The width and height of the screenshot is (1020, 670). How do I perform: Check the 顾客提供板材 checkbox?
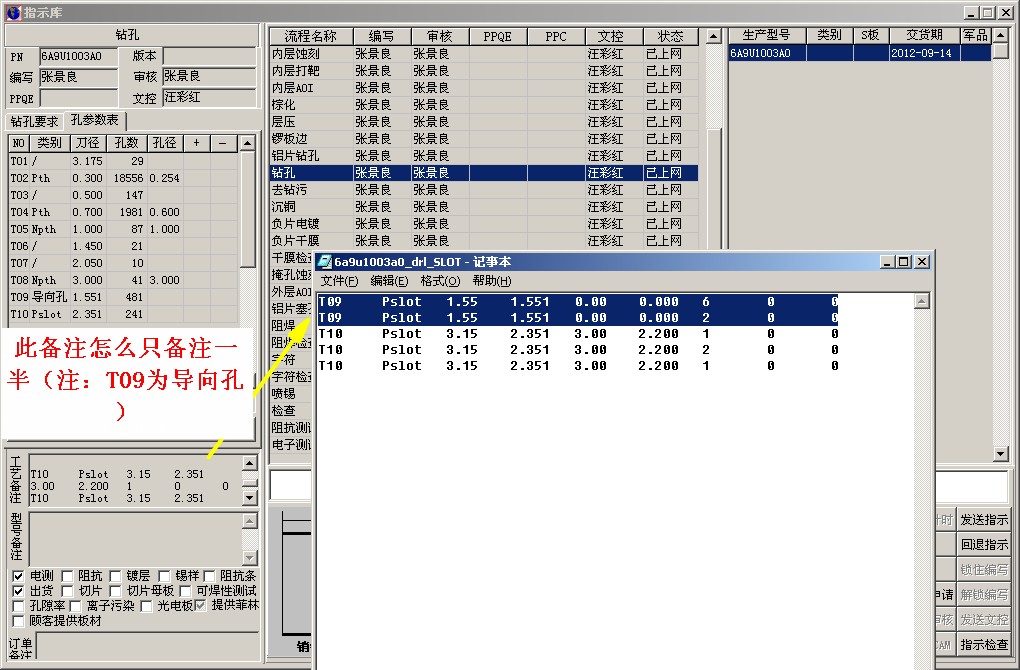[18, 621]
